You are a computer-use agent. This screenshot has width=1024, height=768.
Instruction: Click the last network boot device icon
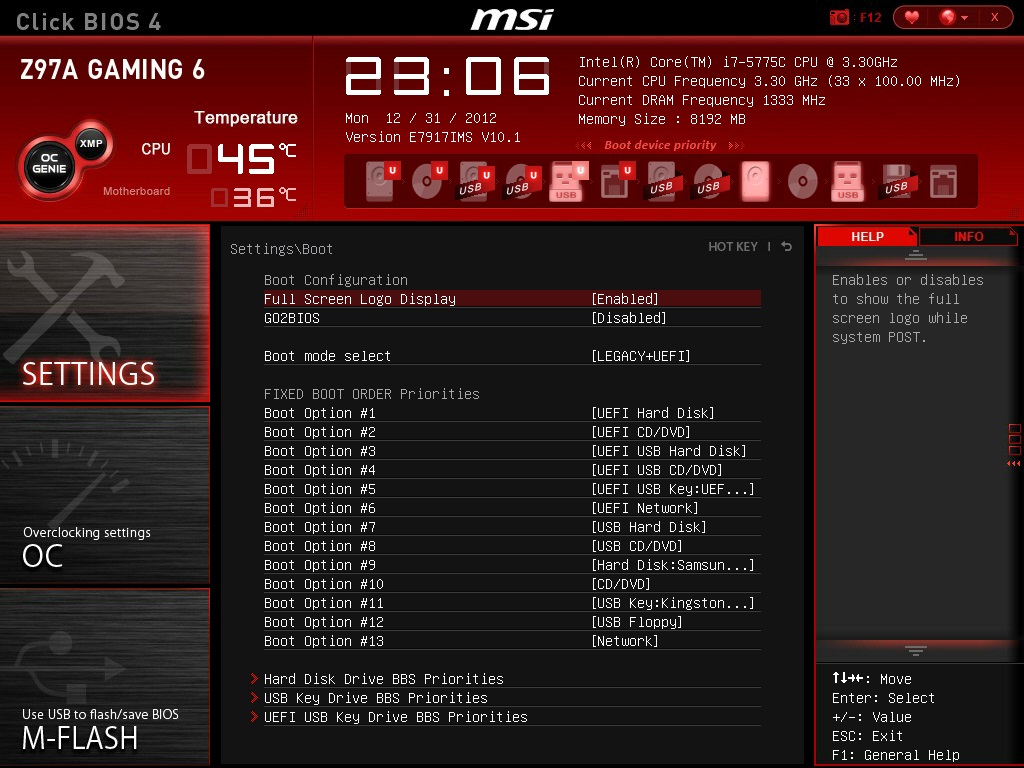[943, 182]
